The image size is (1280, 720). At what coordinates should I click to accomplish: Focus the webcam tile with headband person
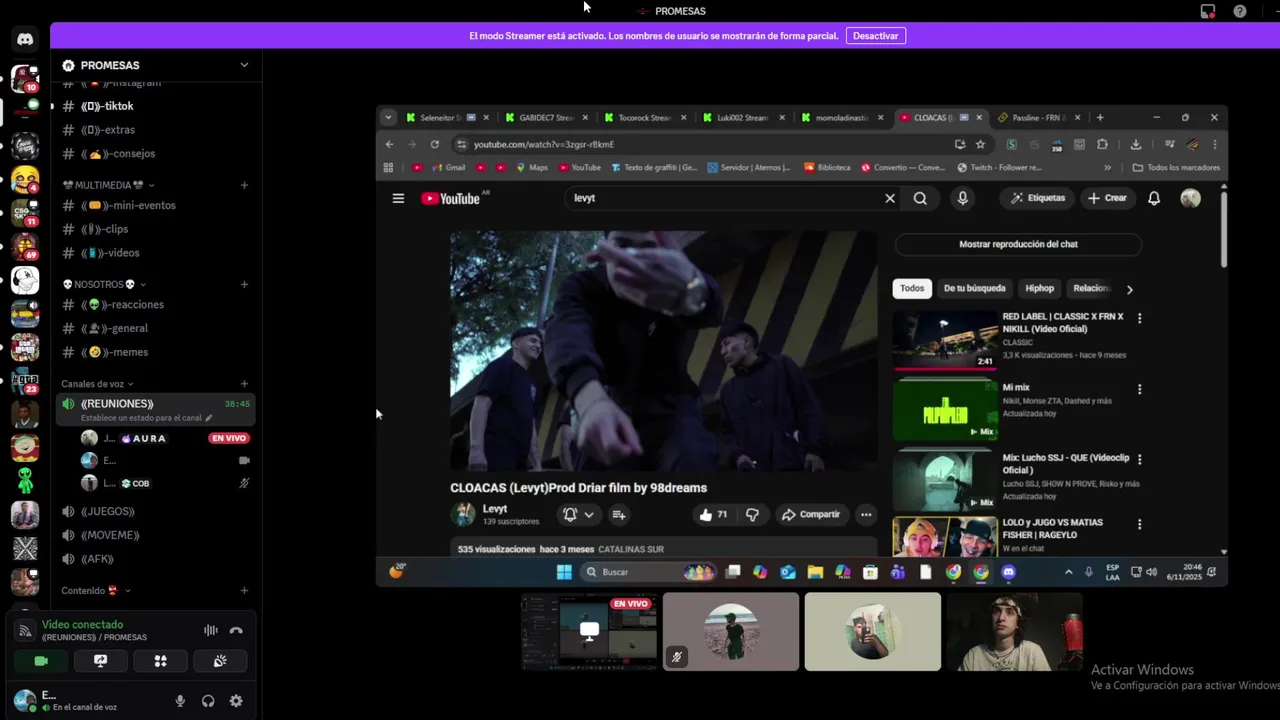click(x=1014, y=632)
